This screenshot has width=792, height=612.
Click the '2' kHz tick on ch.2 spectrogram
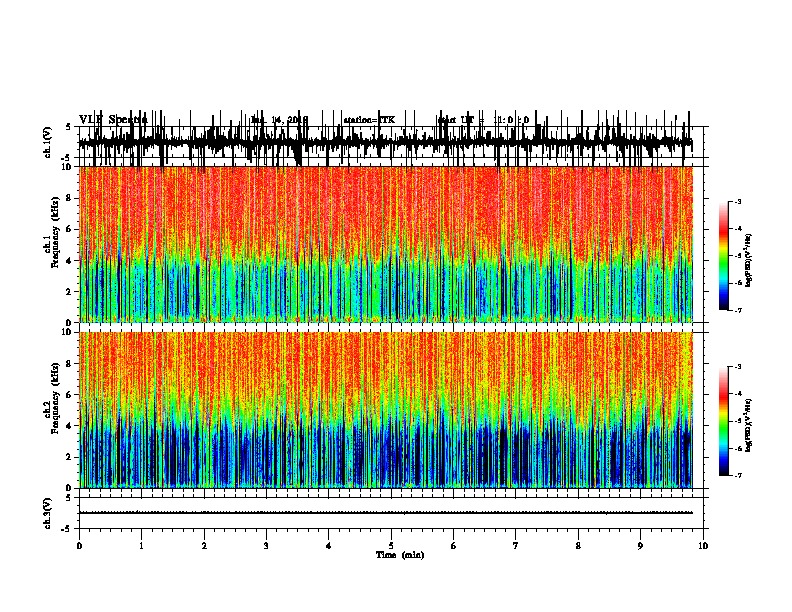tap(70, 457)
